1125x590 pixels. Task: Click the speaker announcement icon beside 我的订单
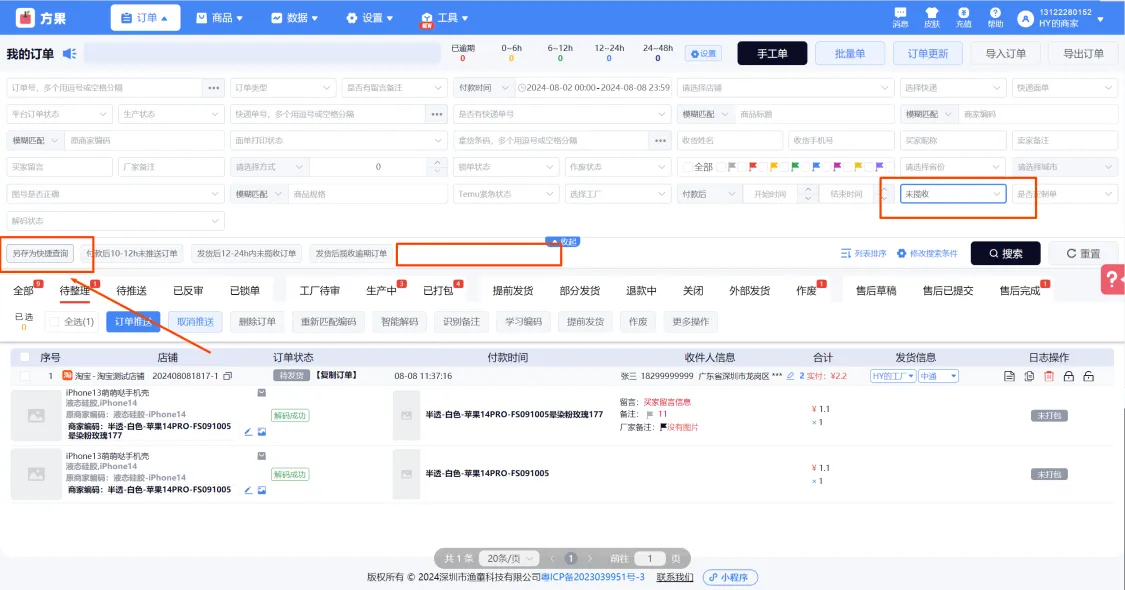70,54
